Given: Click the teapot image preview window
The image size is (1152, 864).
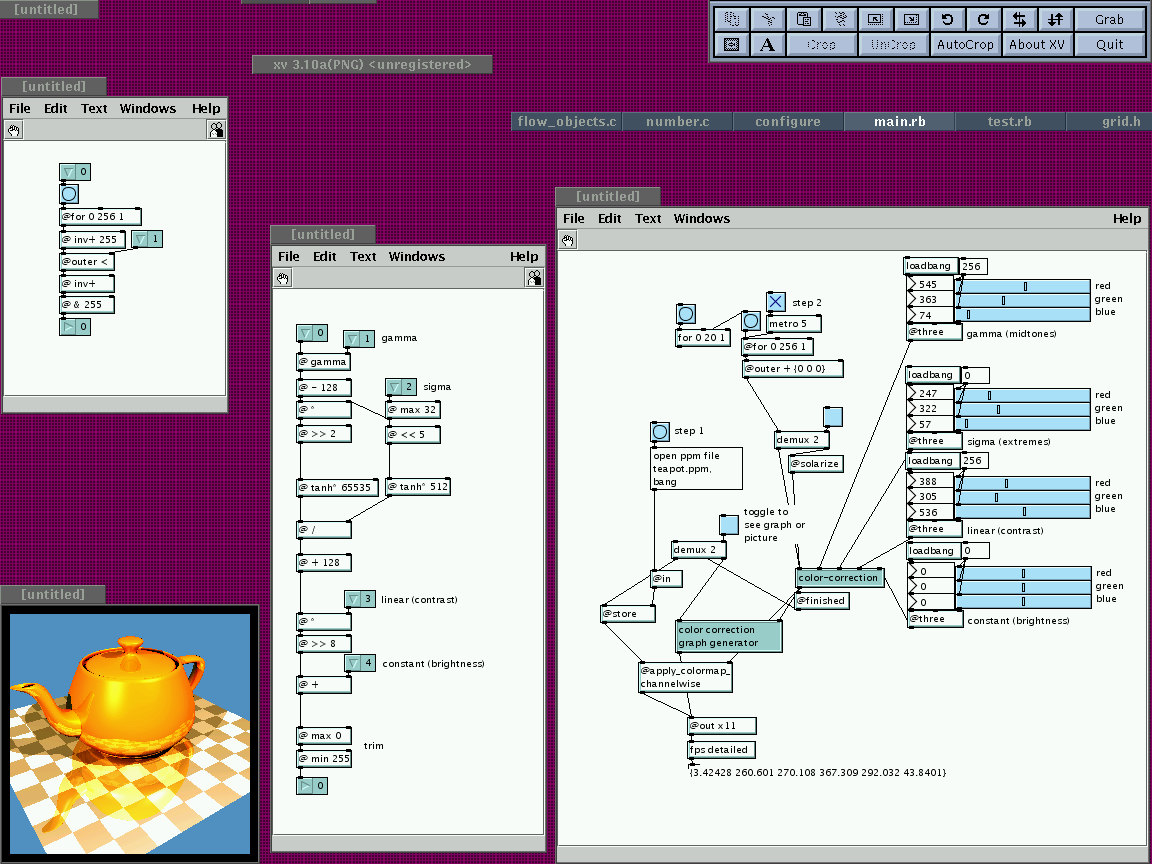Looking at the screenshot, I should [130, 734].
